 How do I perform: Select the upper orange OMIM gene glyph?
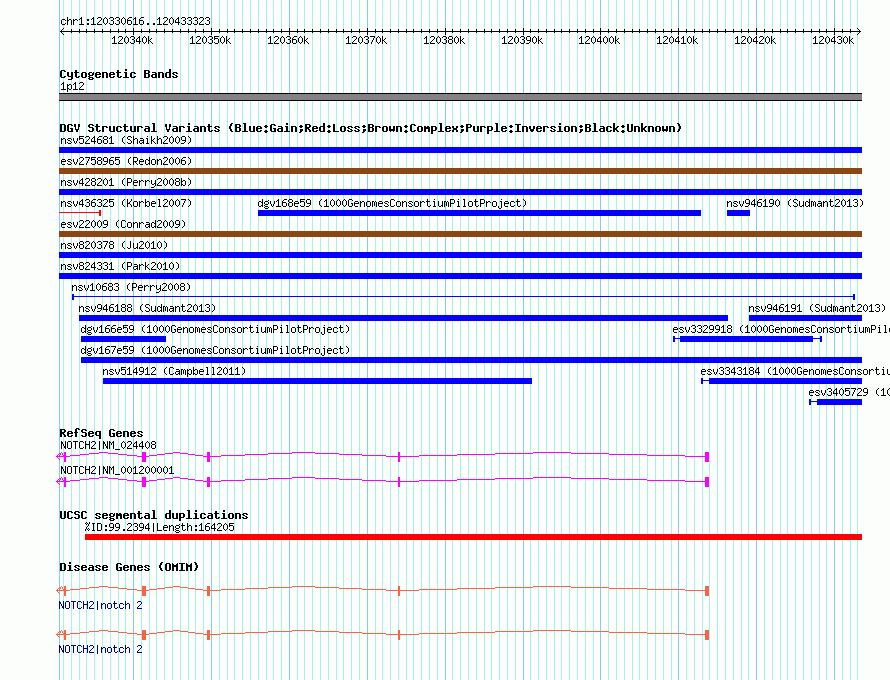tap(383, 590)
